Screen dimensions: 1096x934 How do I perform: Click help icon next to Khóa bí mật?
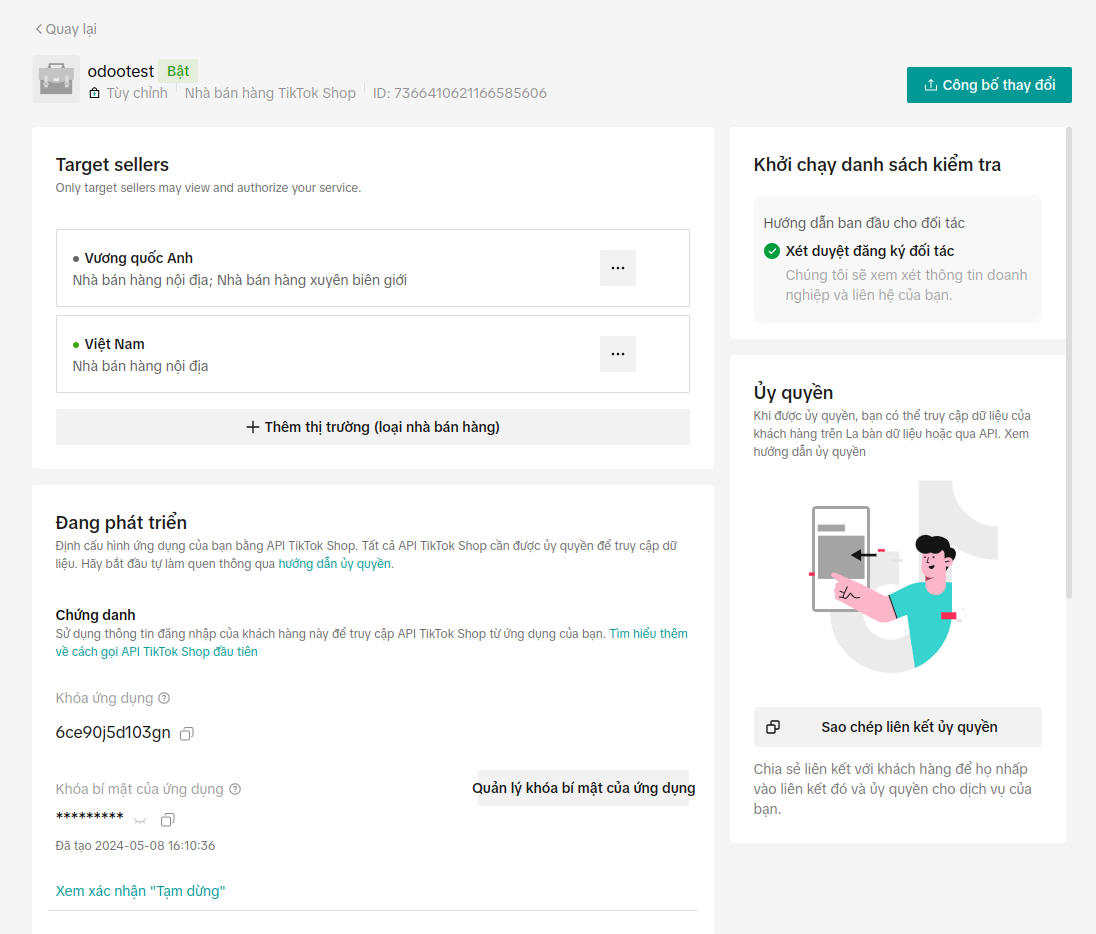(235, 789)
